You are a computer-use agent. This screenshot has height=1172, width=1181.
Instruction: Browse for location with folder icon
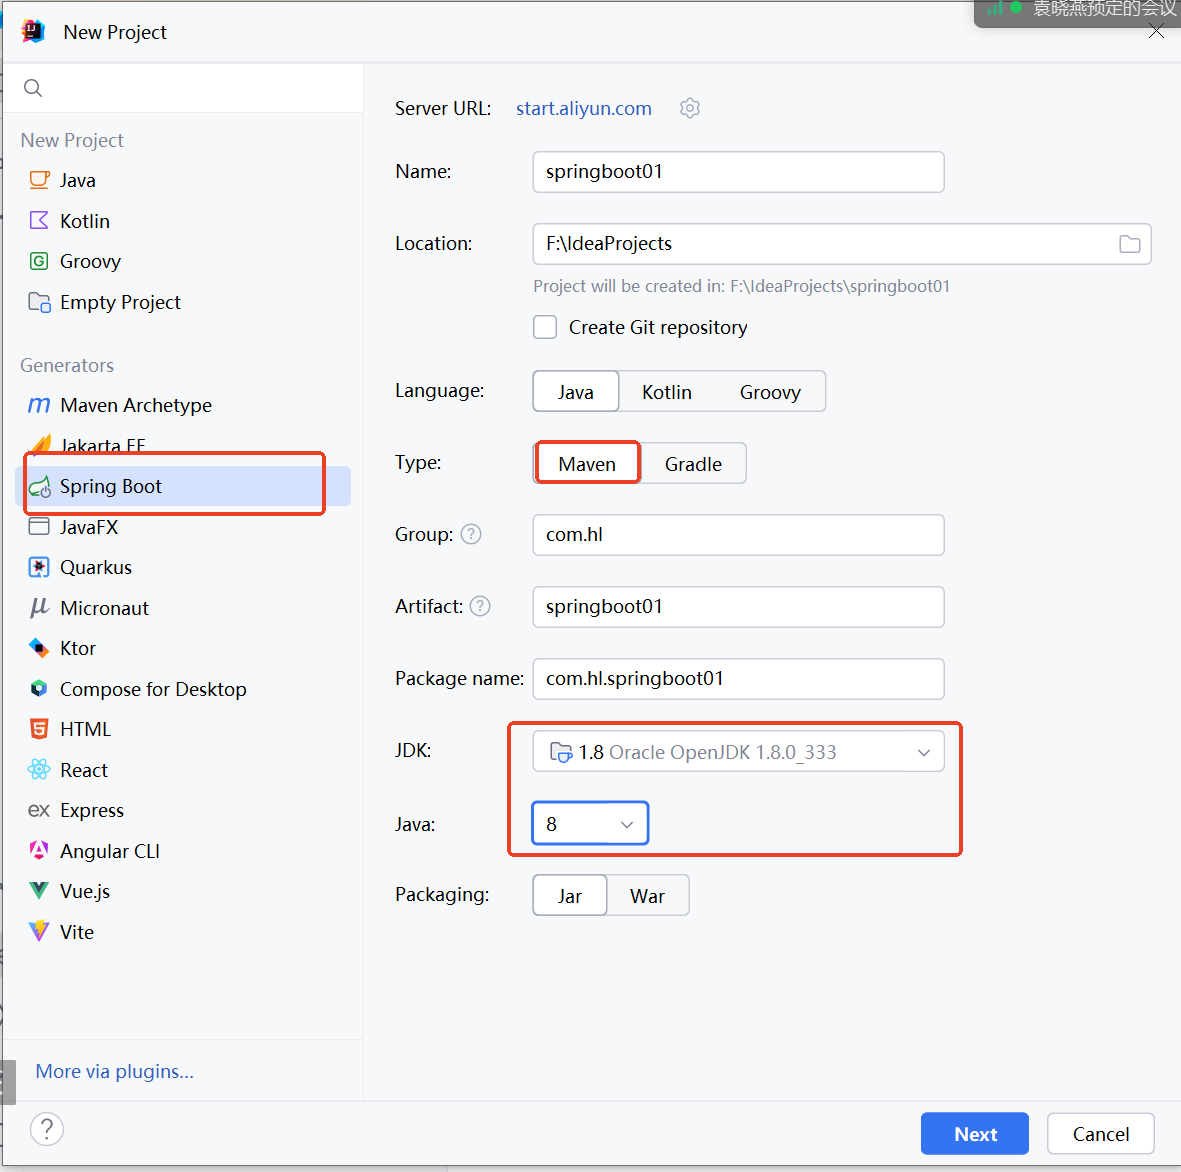click(1129, 244)
